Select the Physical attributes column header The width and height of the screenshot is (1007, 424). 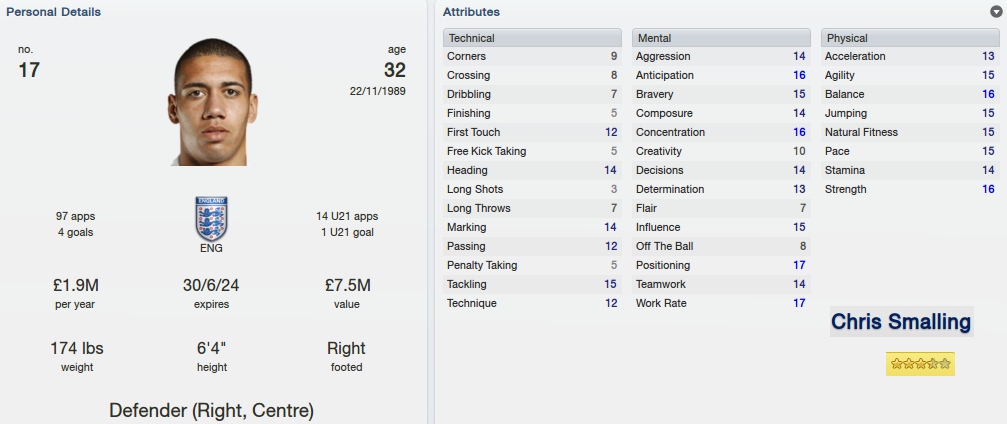[910, 38]
